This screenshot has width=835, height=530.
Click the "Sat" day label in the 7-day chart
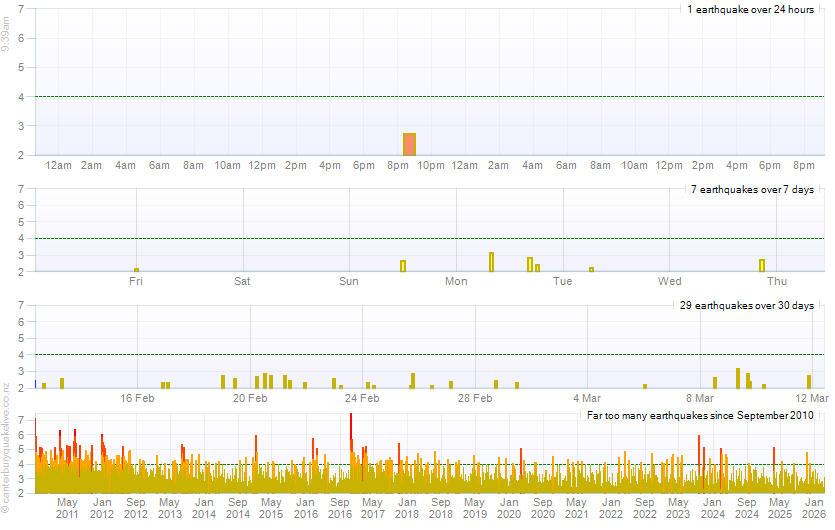242,281
